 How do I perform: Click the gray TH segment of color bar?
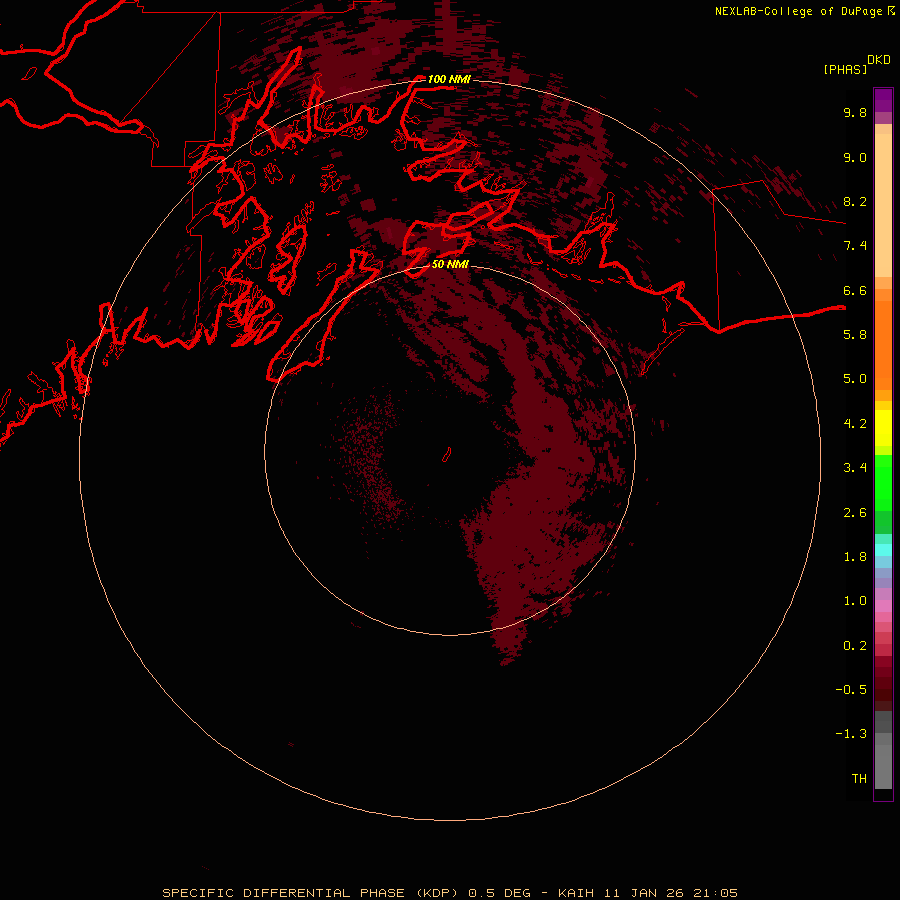tap(883, 766)
